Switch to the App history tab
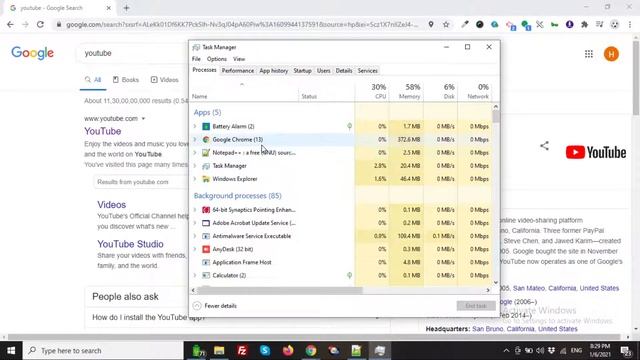Image resolution: width=640 pixels, height=360 pixels. [x=273, y=71]
